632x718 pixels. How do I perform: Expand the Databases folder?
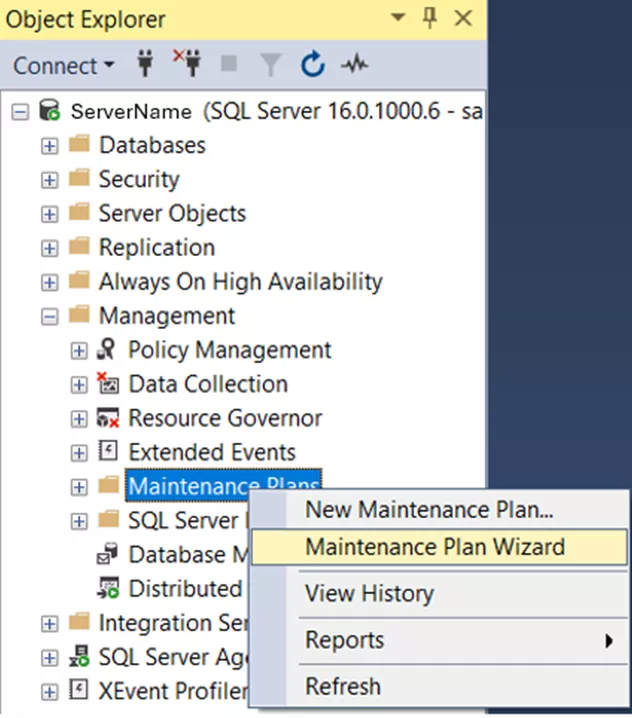[49, 147]
